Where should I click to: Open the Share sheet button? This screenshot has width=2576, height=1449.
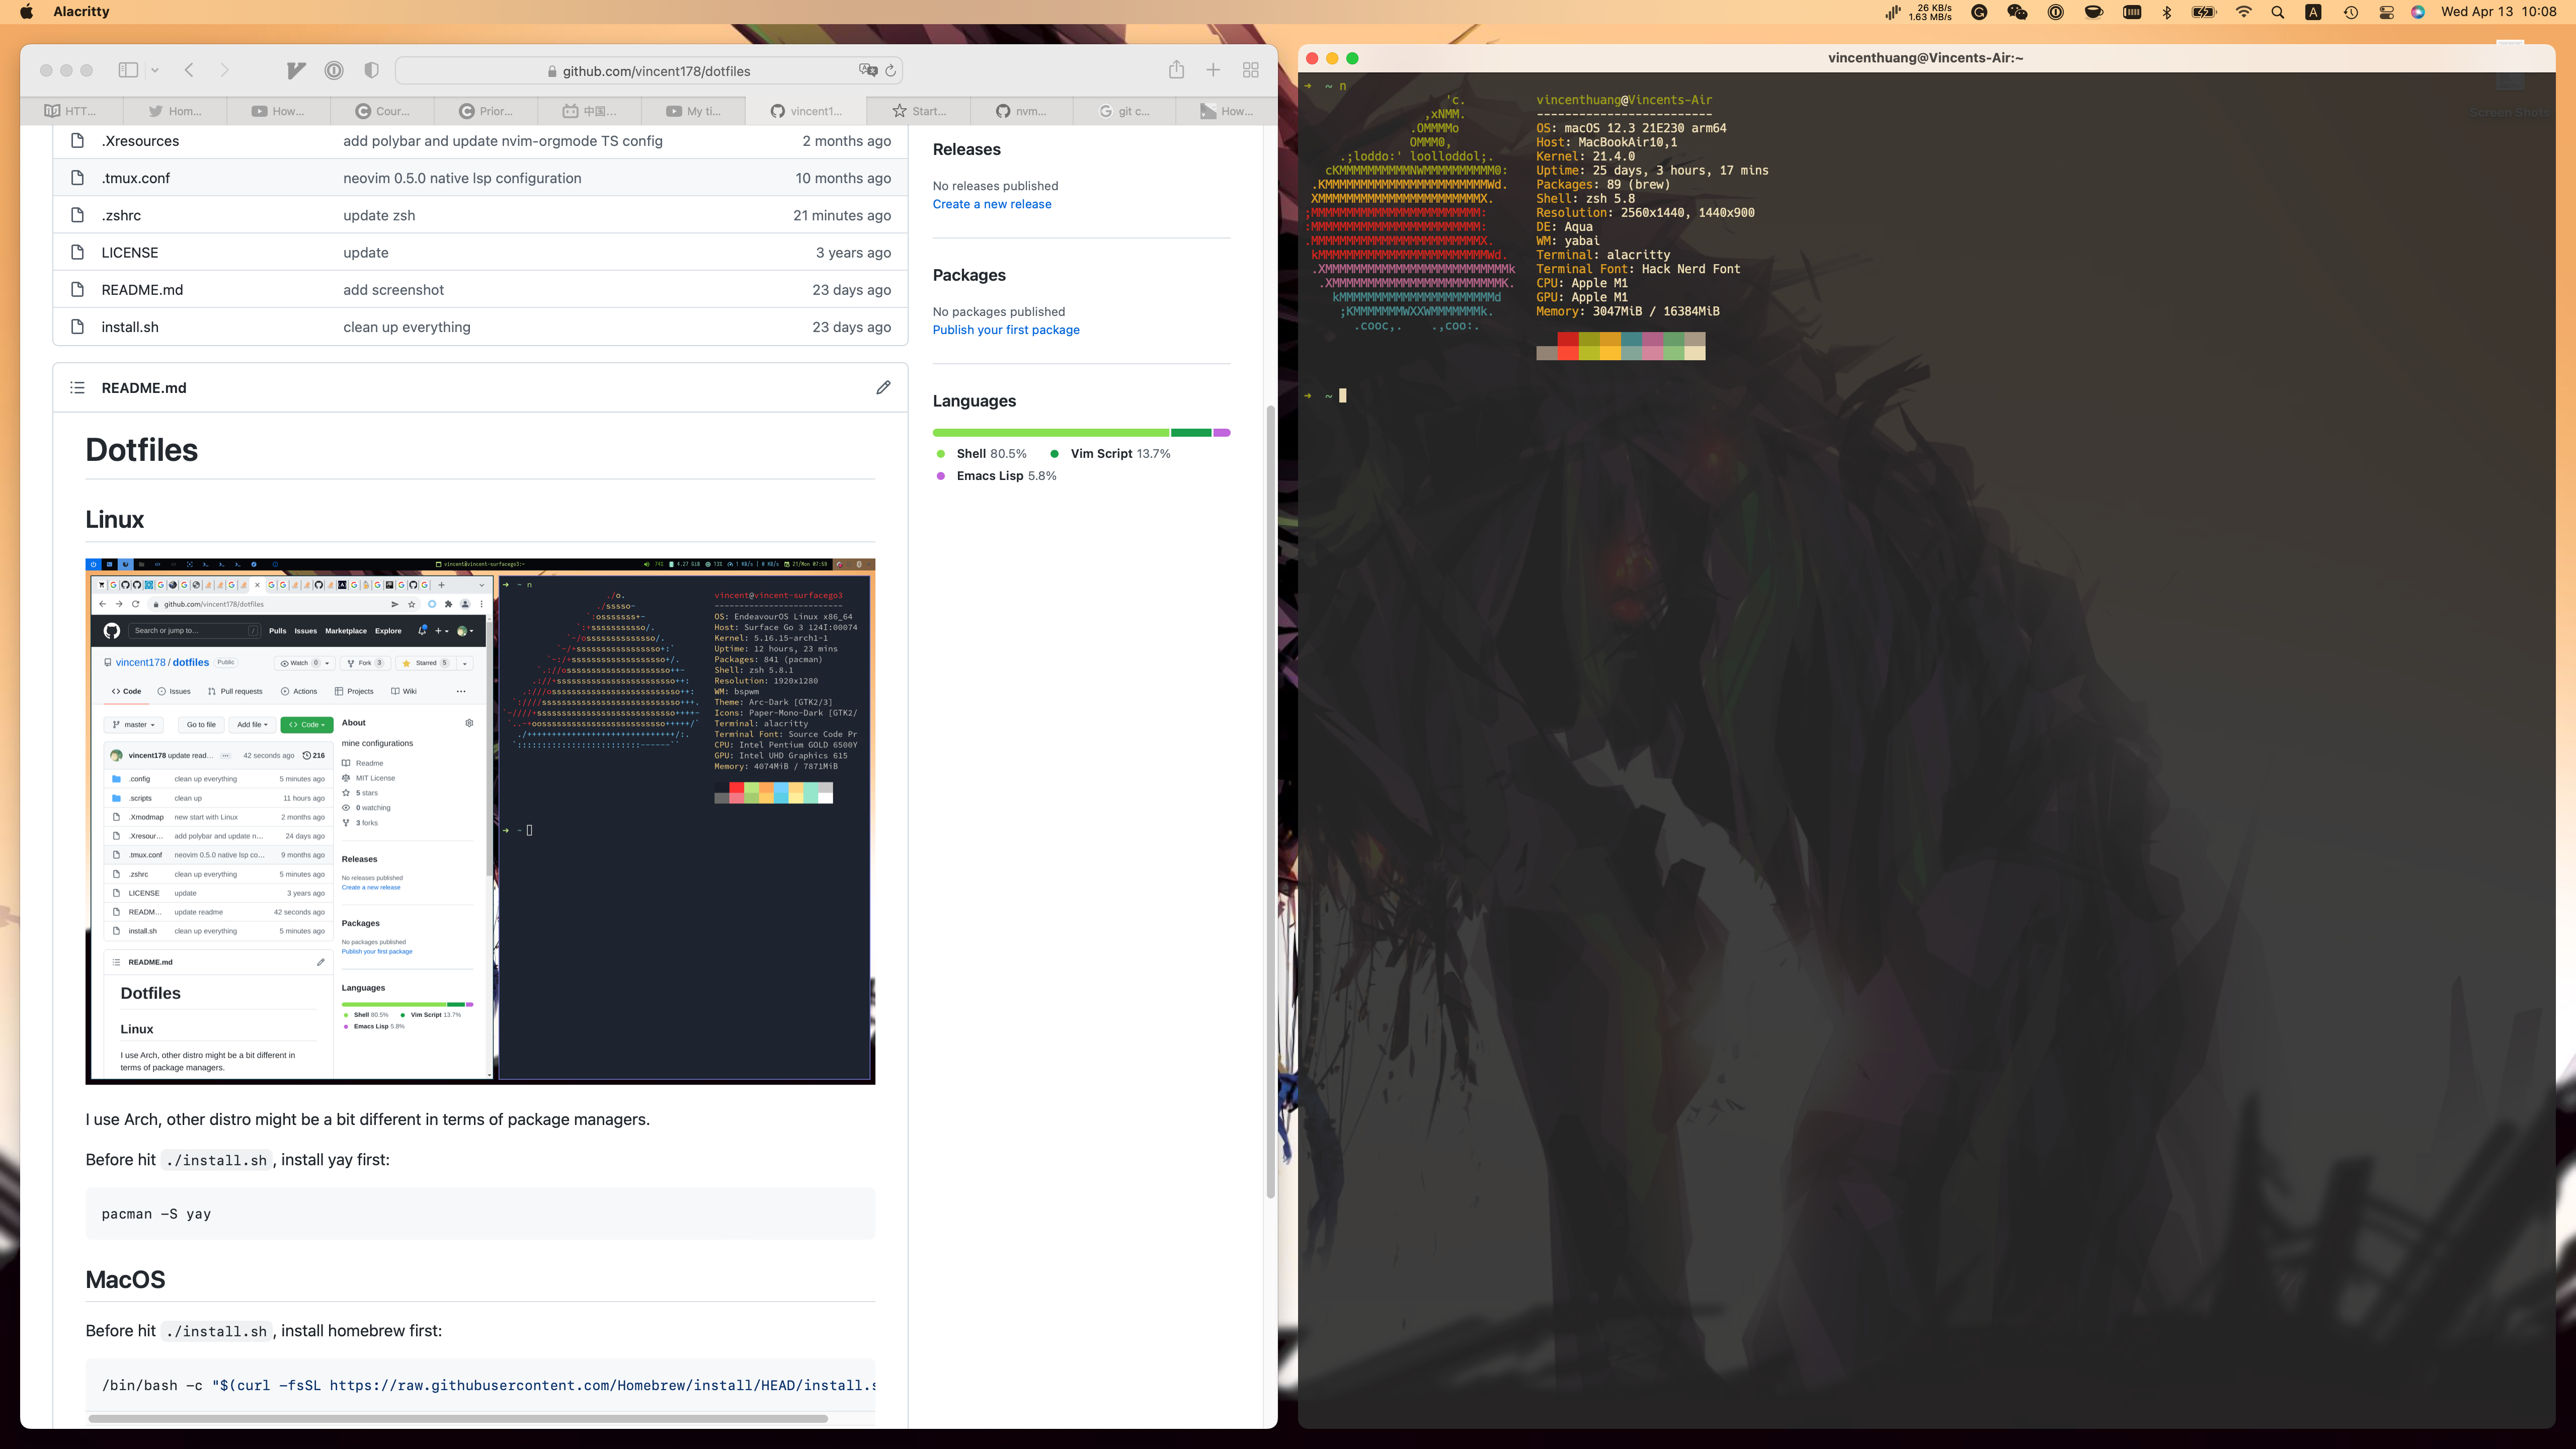pos(1176,70)
